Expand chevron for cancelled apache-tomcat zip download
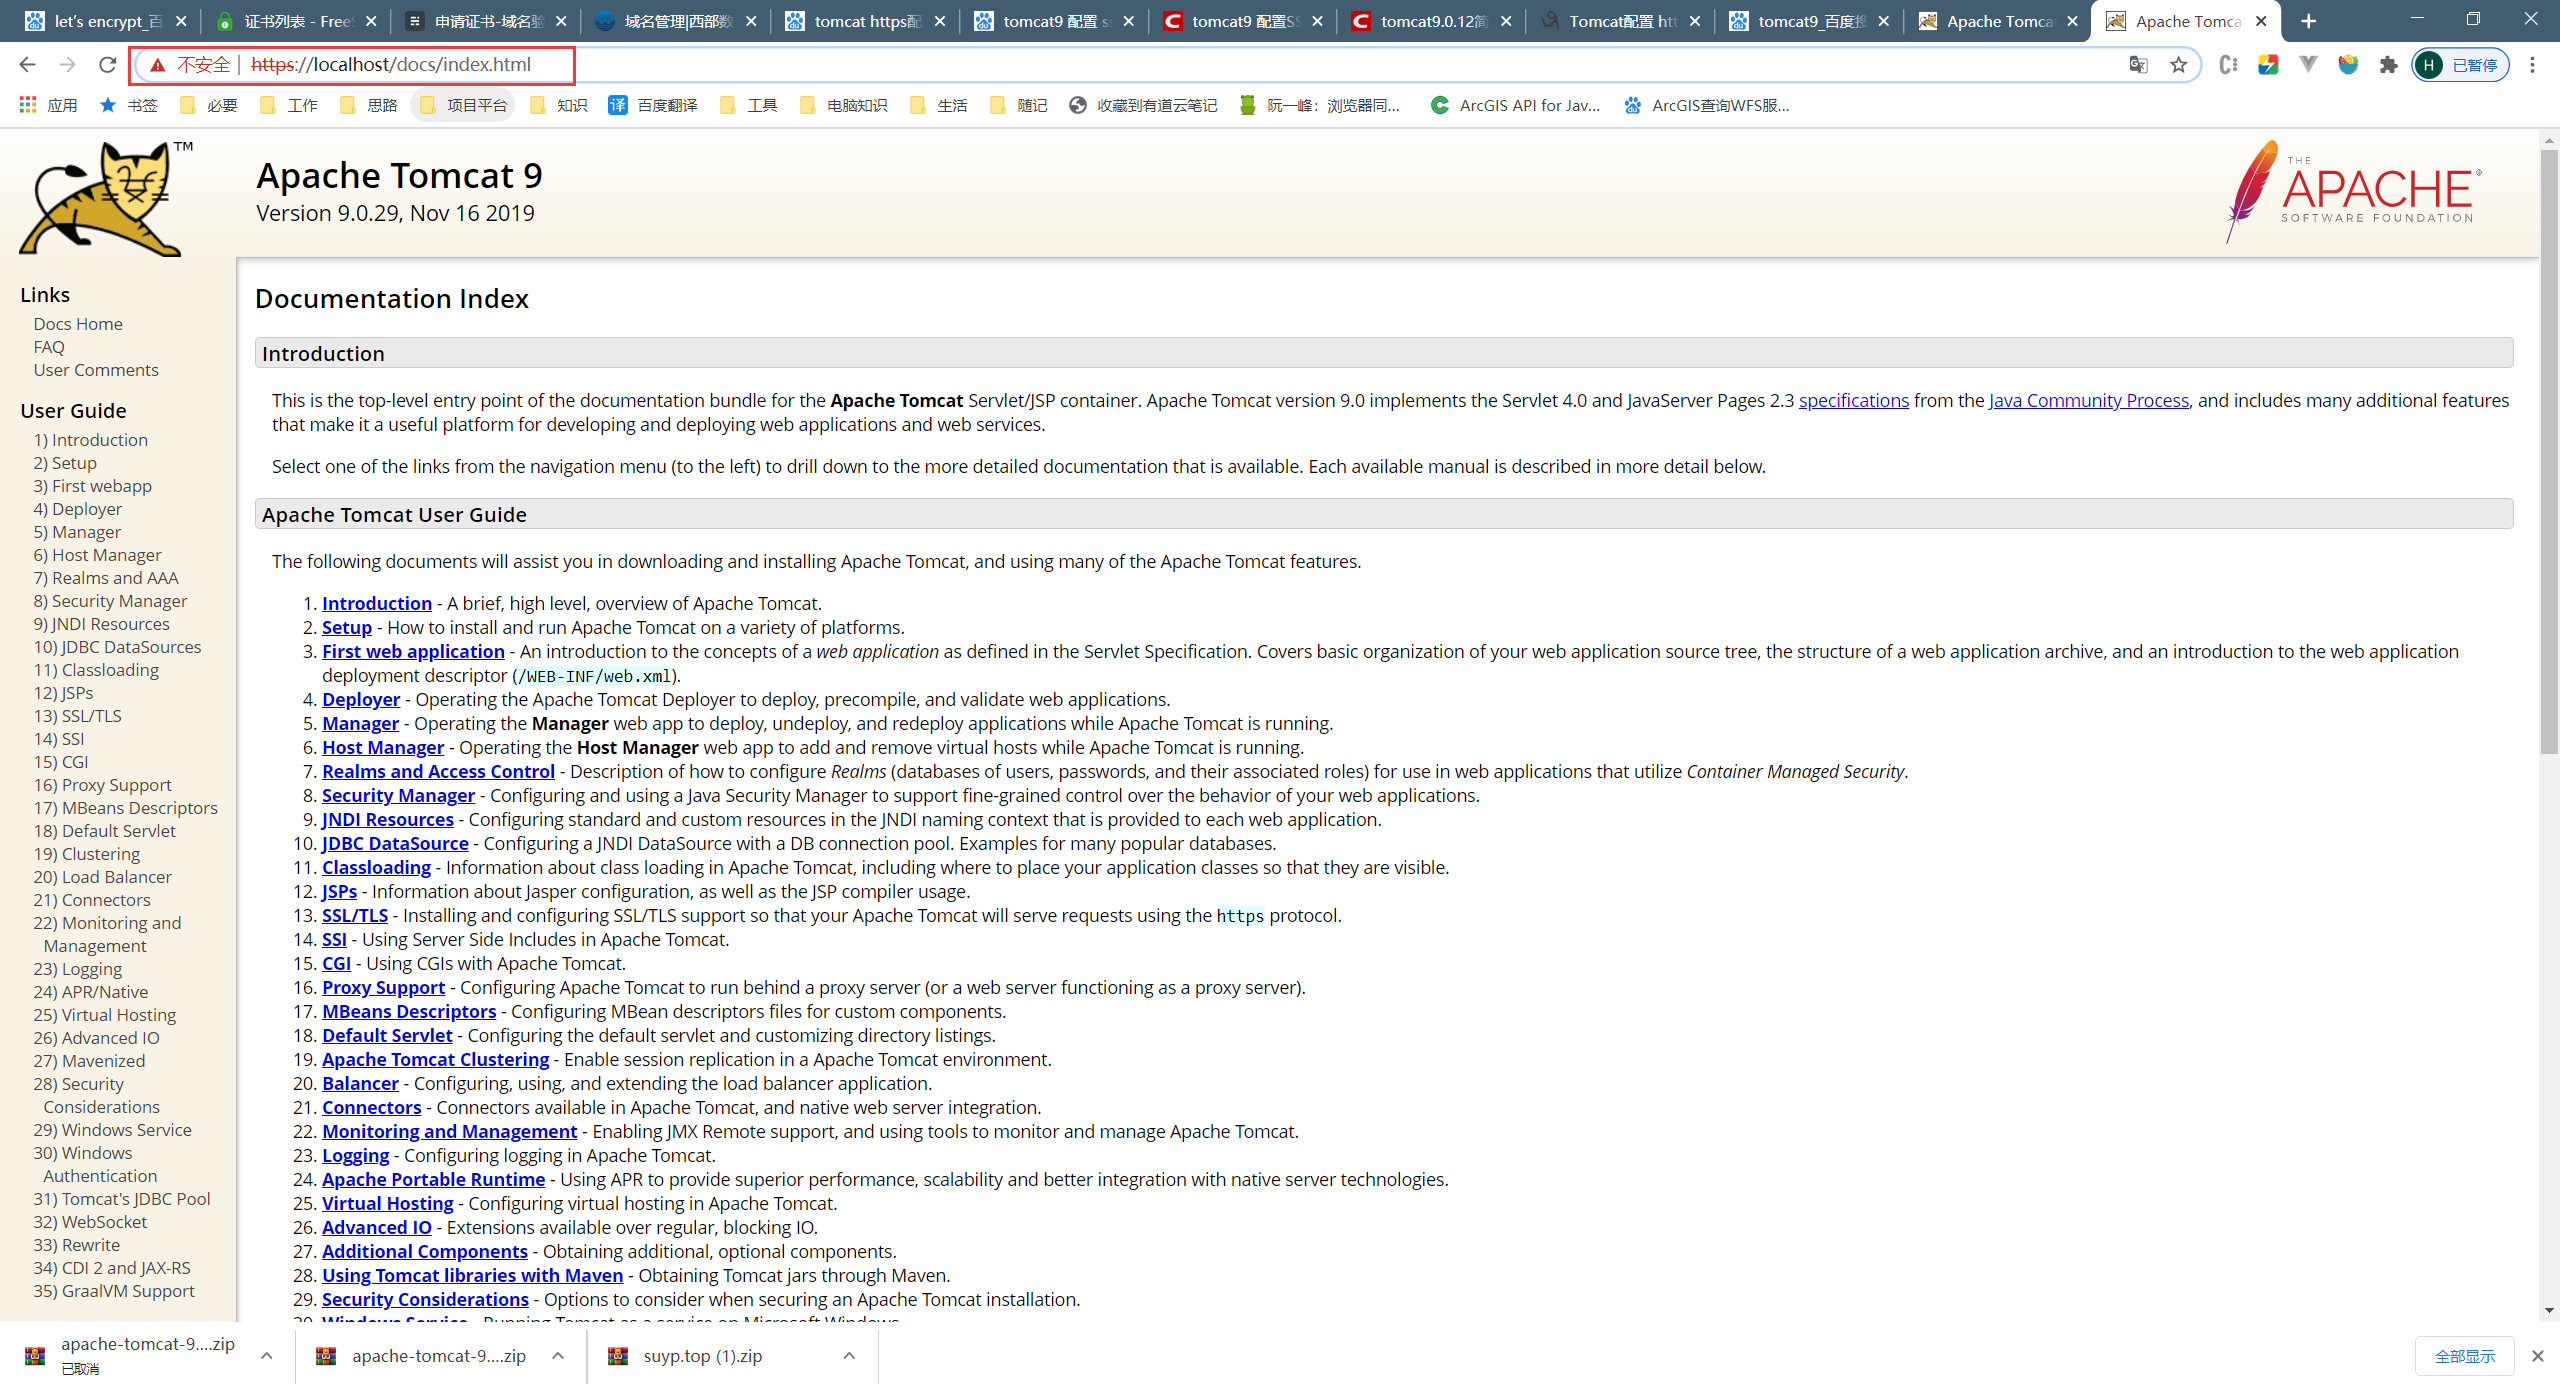2560x1390 pixels. point(266,1356)
